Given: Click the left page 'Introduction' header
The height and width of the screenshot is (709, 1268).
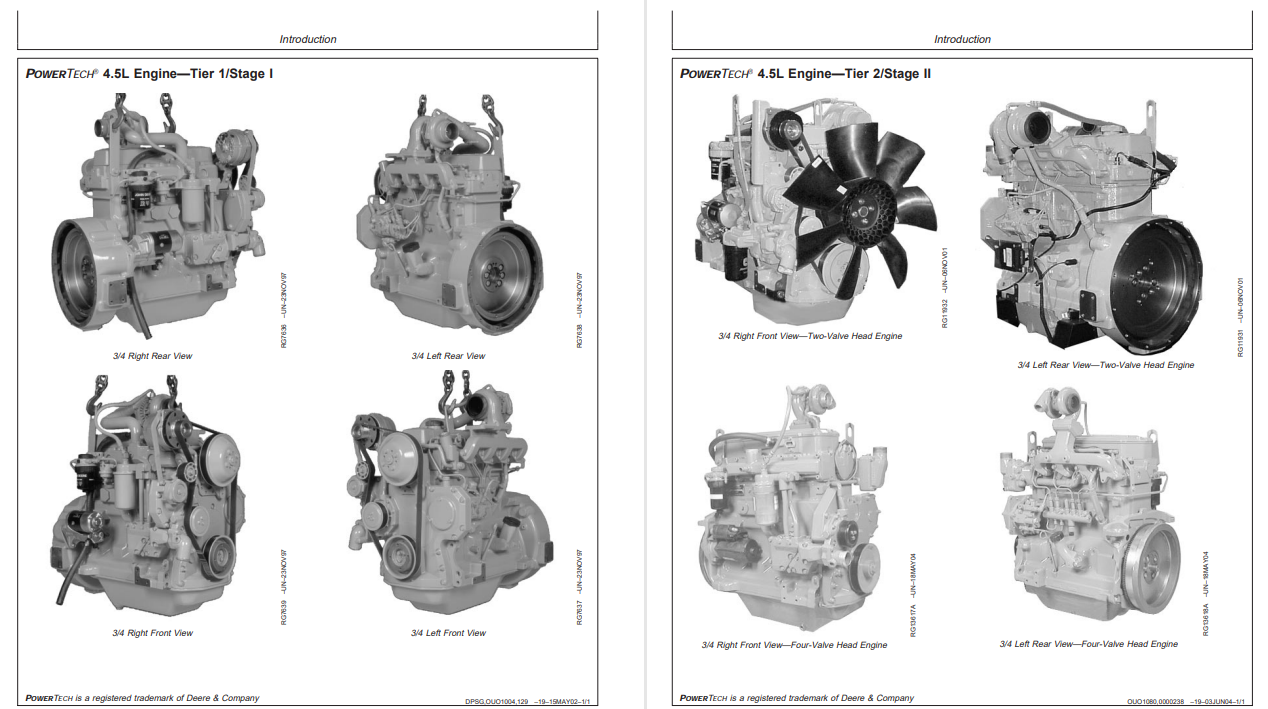Looking at the screenshot, I should [308, 40].
